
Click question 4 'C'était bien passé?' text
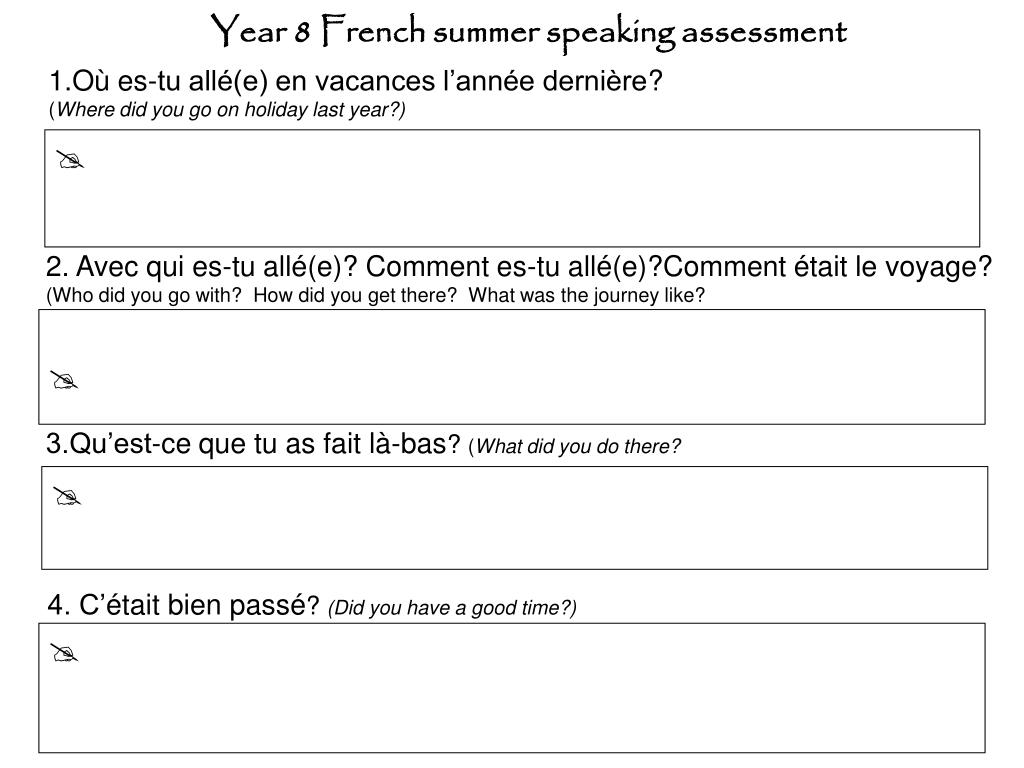tap(184, 605)
